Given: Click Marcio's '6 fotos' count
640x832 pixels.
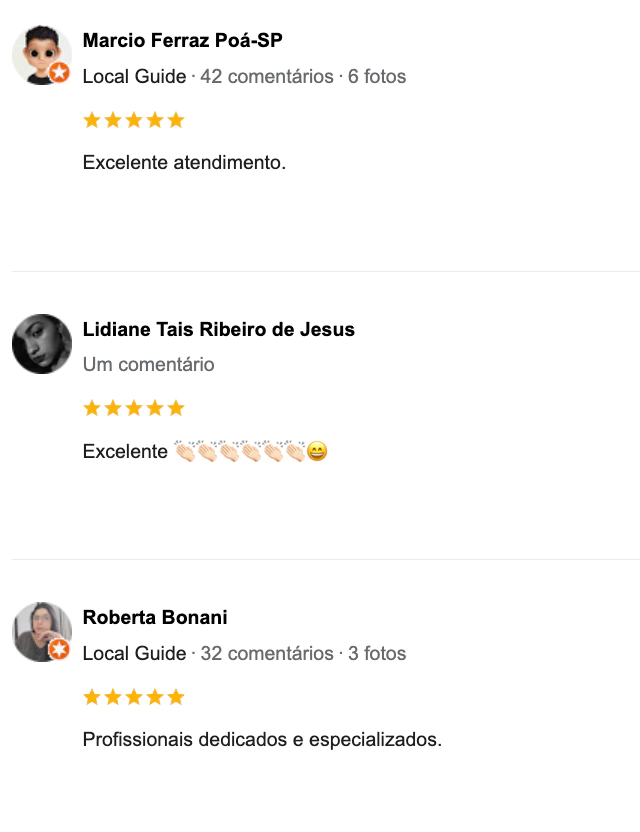Looking at the screenshot, I should [377, 77].
